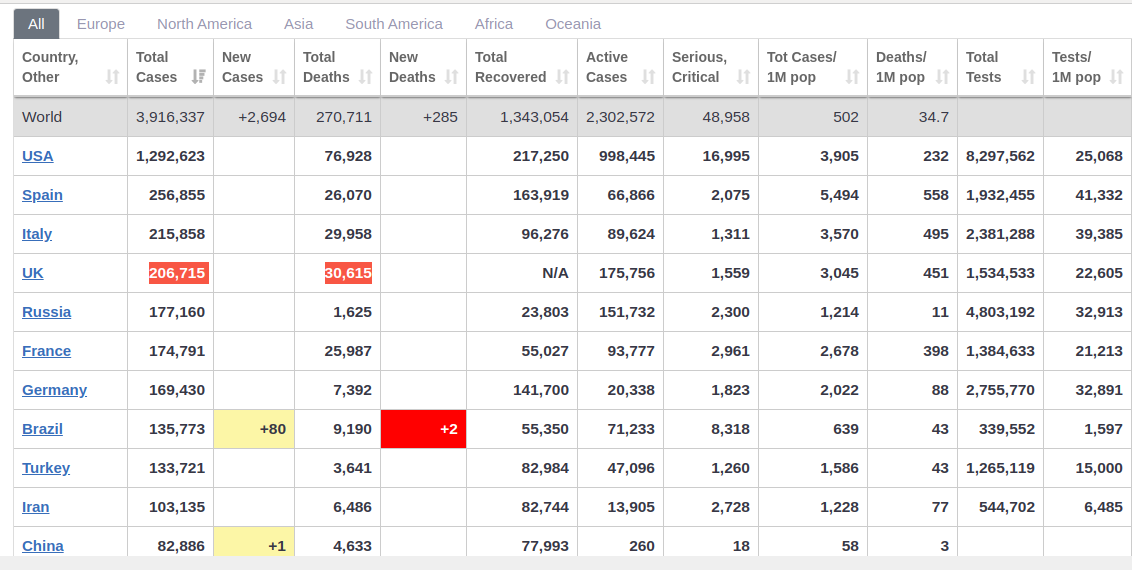The height and width of the screenshot is (570, 1132).
Task: Click the Deaths/1M pop sort icon
Action: (x=942, y=76)
